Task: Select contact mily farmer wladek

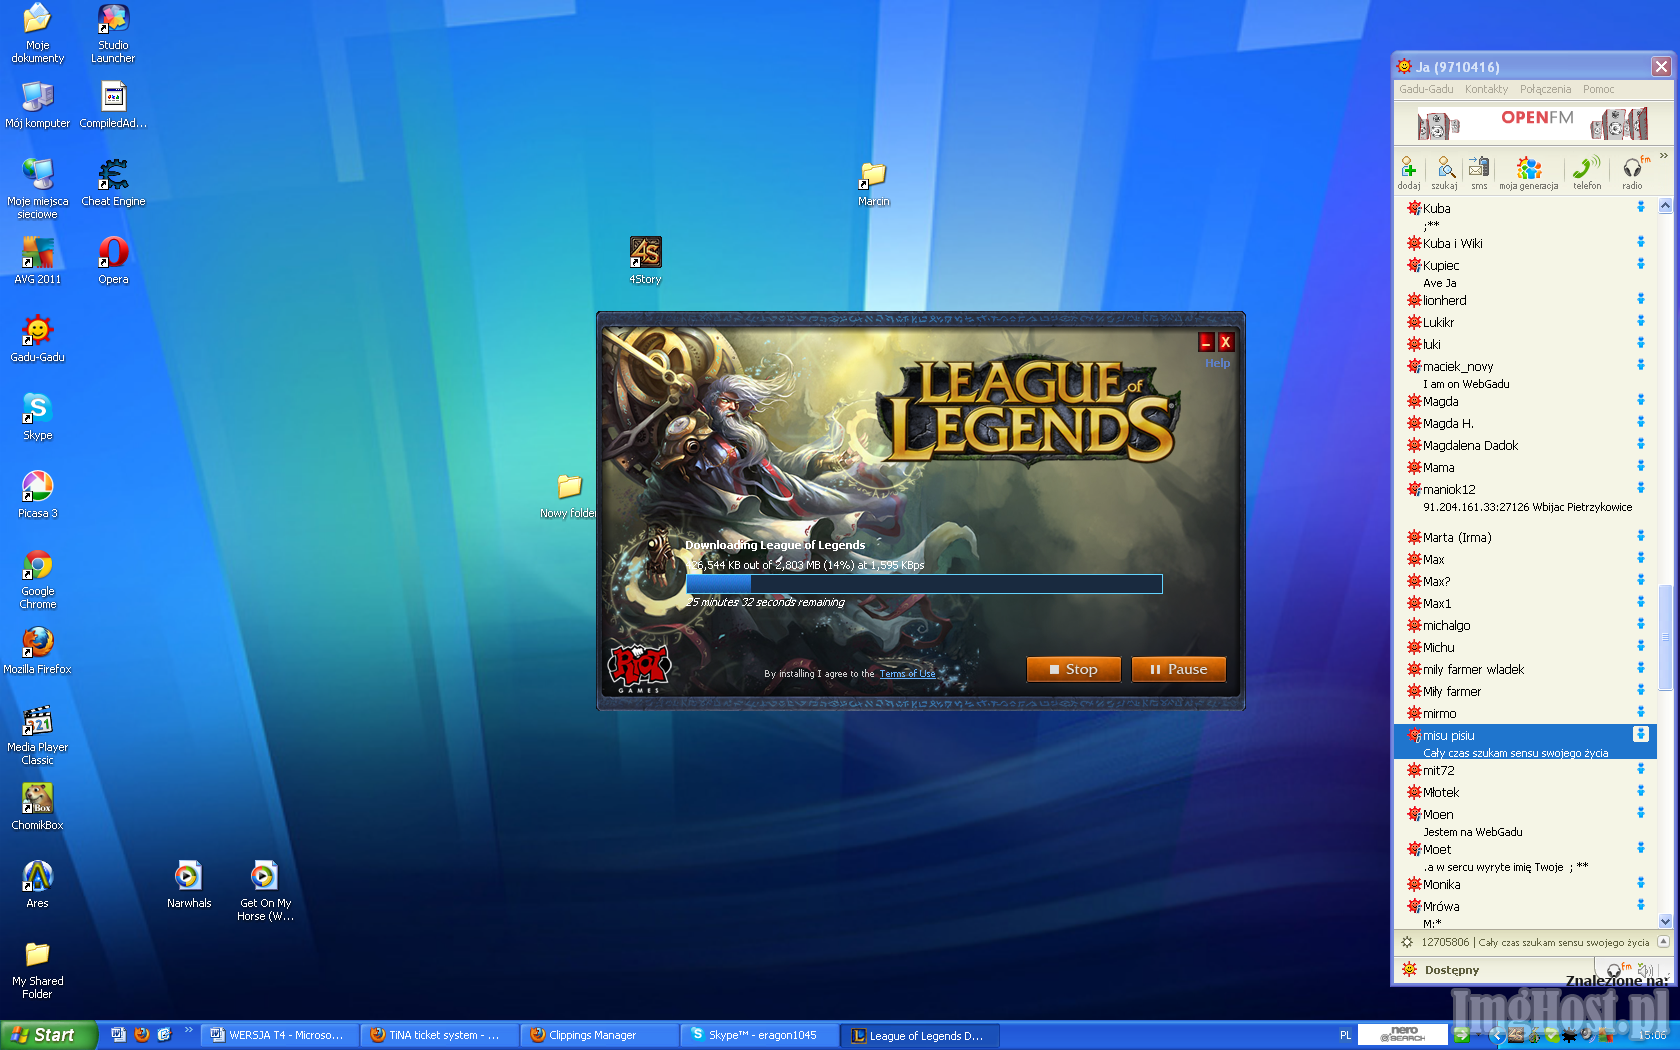Action: pos(1526,669)
